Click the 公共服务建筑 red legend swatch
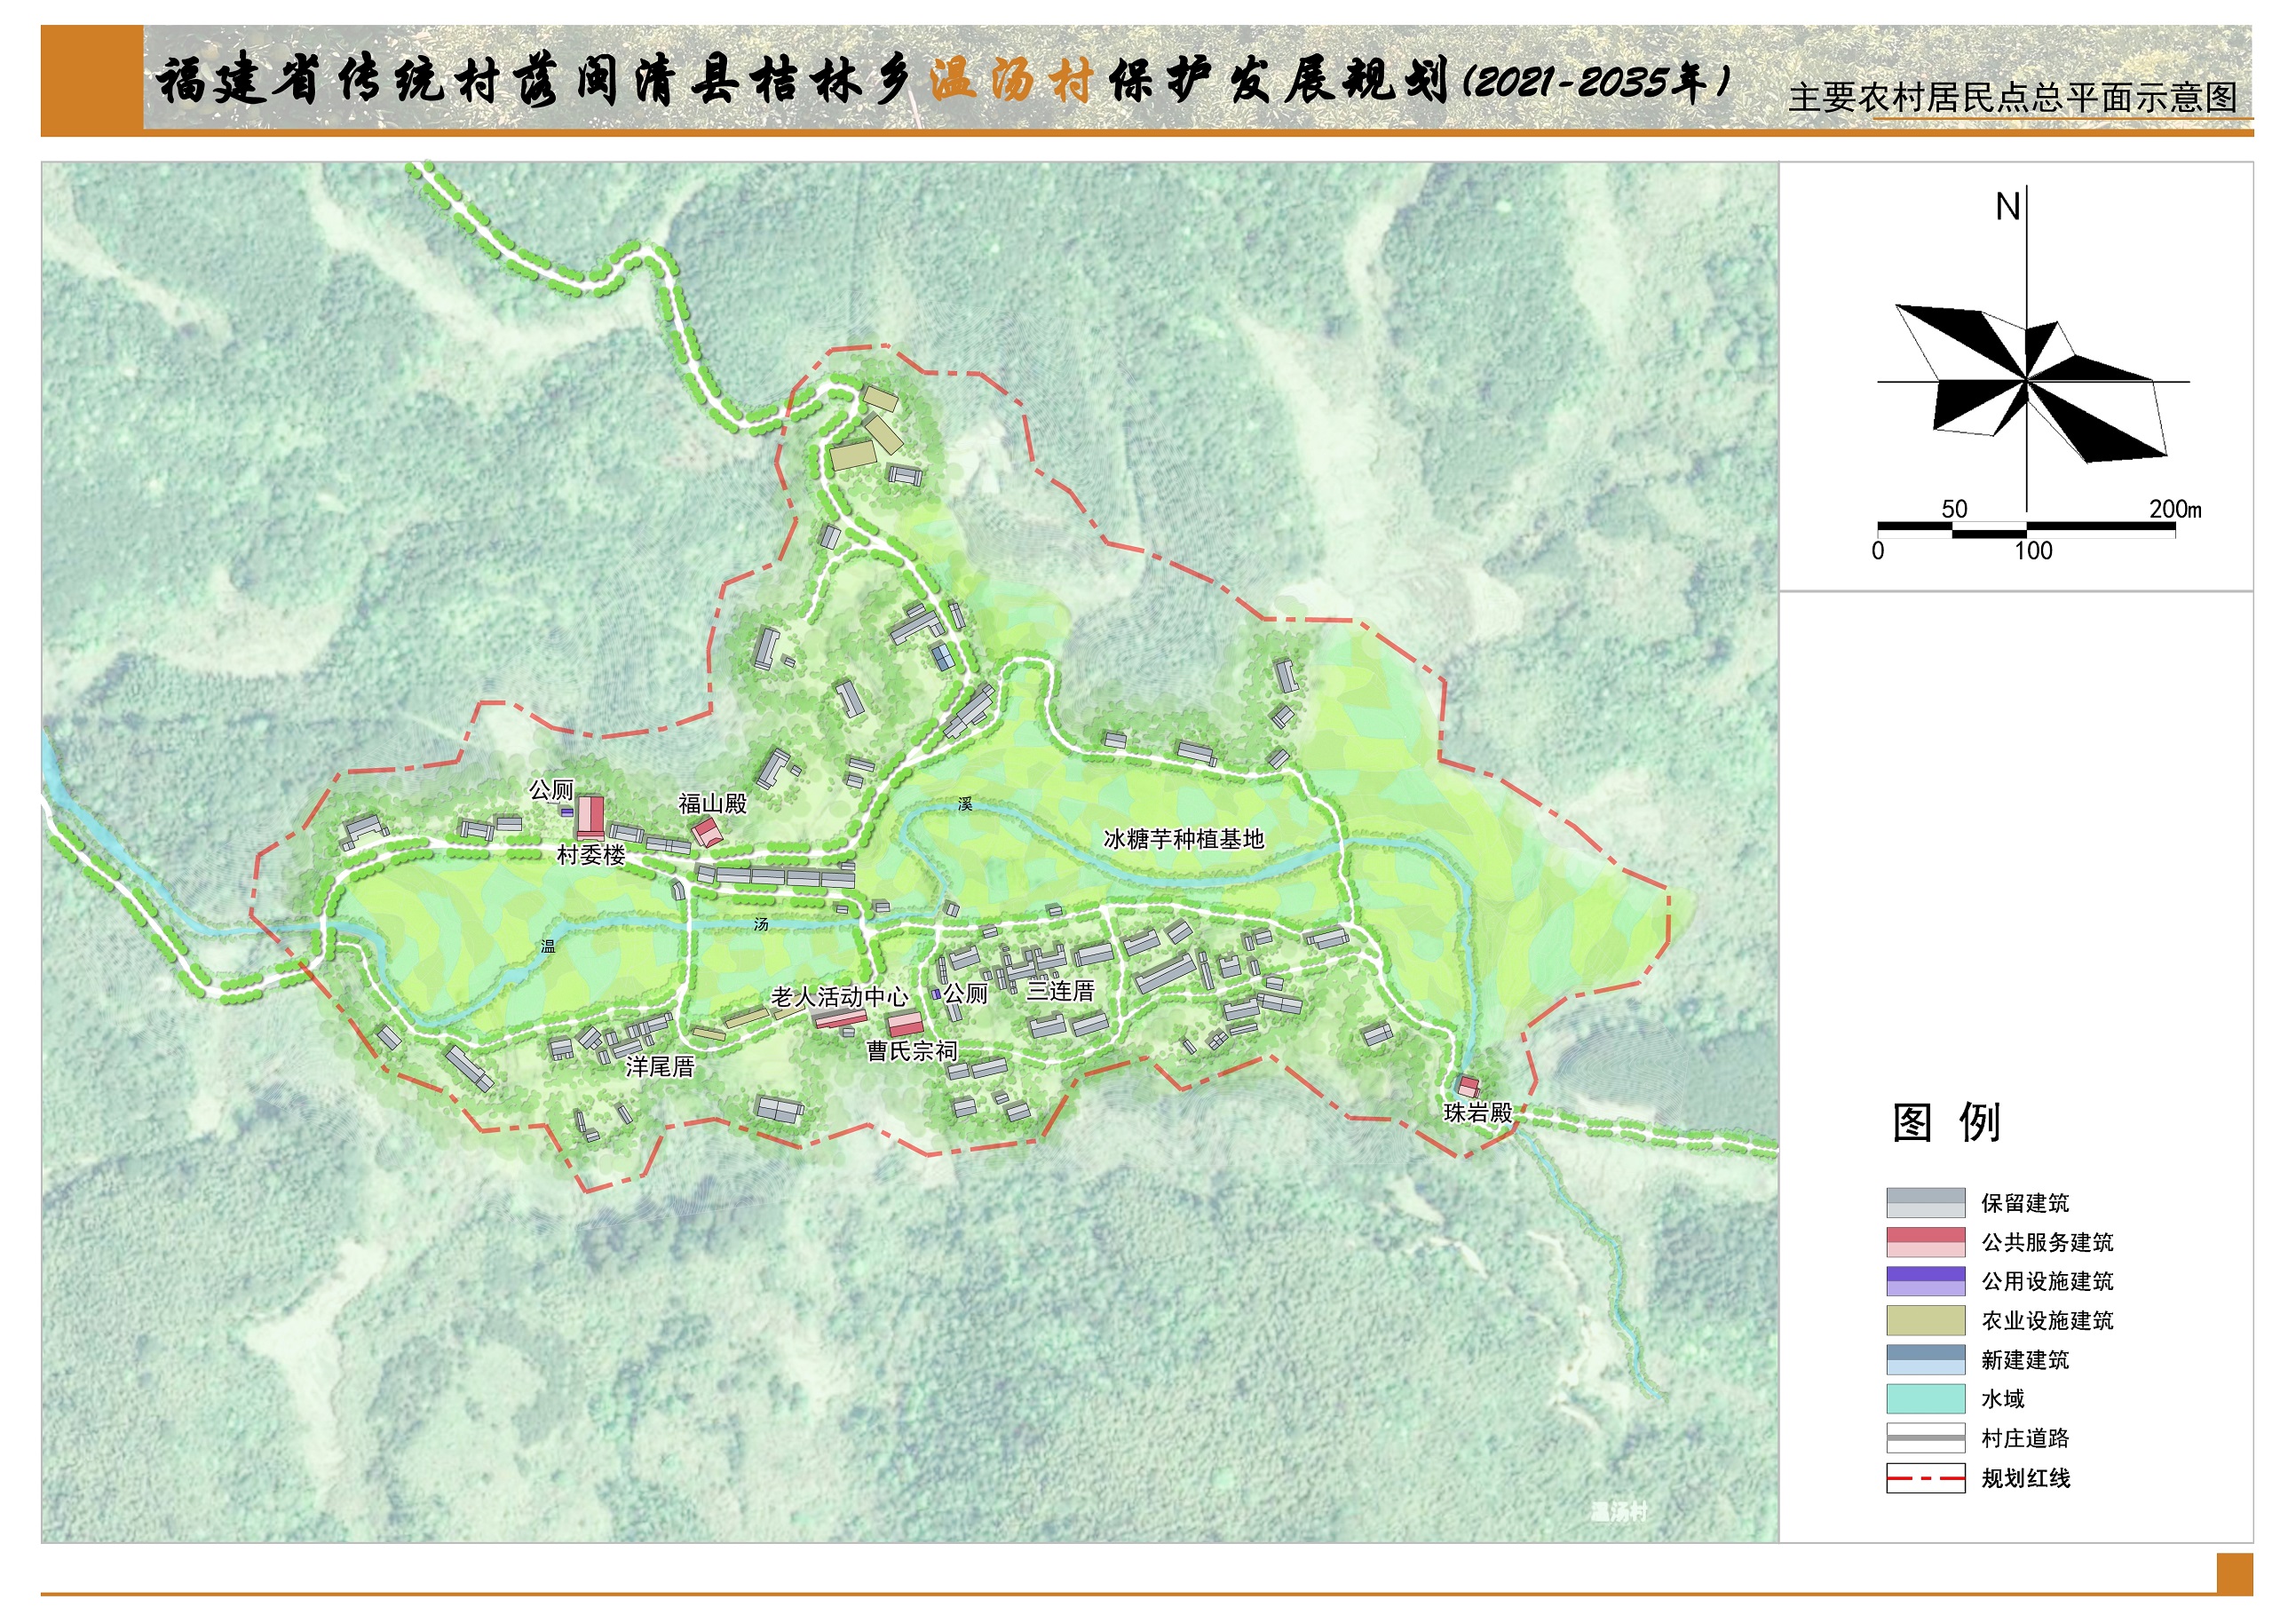Screen dimensions: 2296x1623 click(1925, 1242)
